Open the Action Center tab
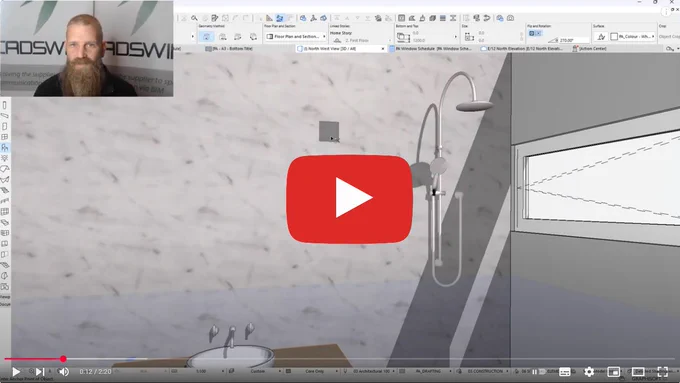The height and width of the screenshot is (383, 680). pyautogui.click(x=590, y=49)
